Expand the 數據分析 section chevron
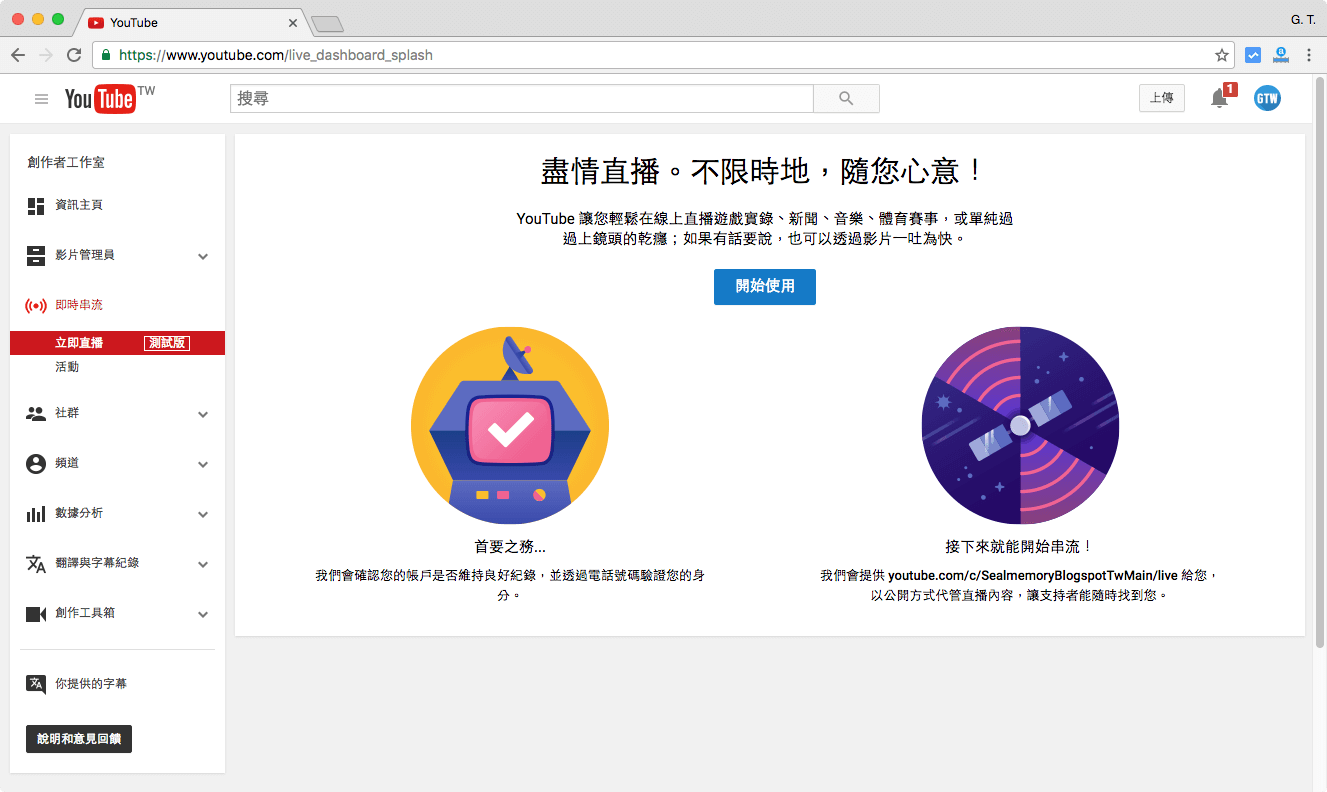Viewport: 1327px width, 792px height. [x=203, y=513]
